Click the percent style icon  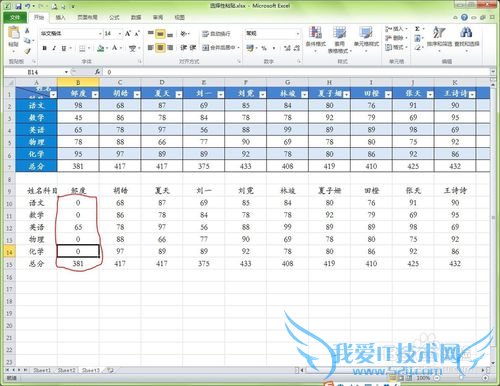tap(264, 48)
